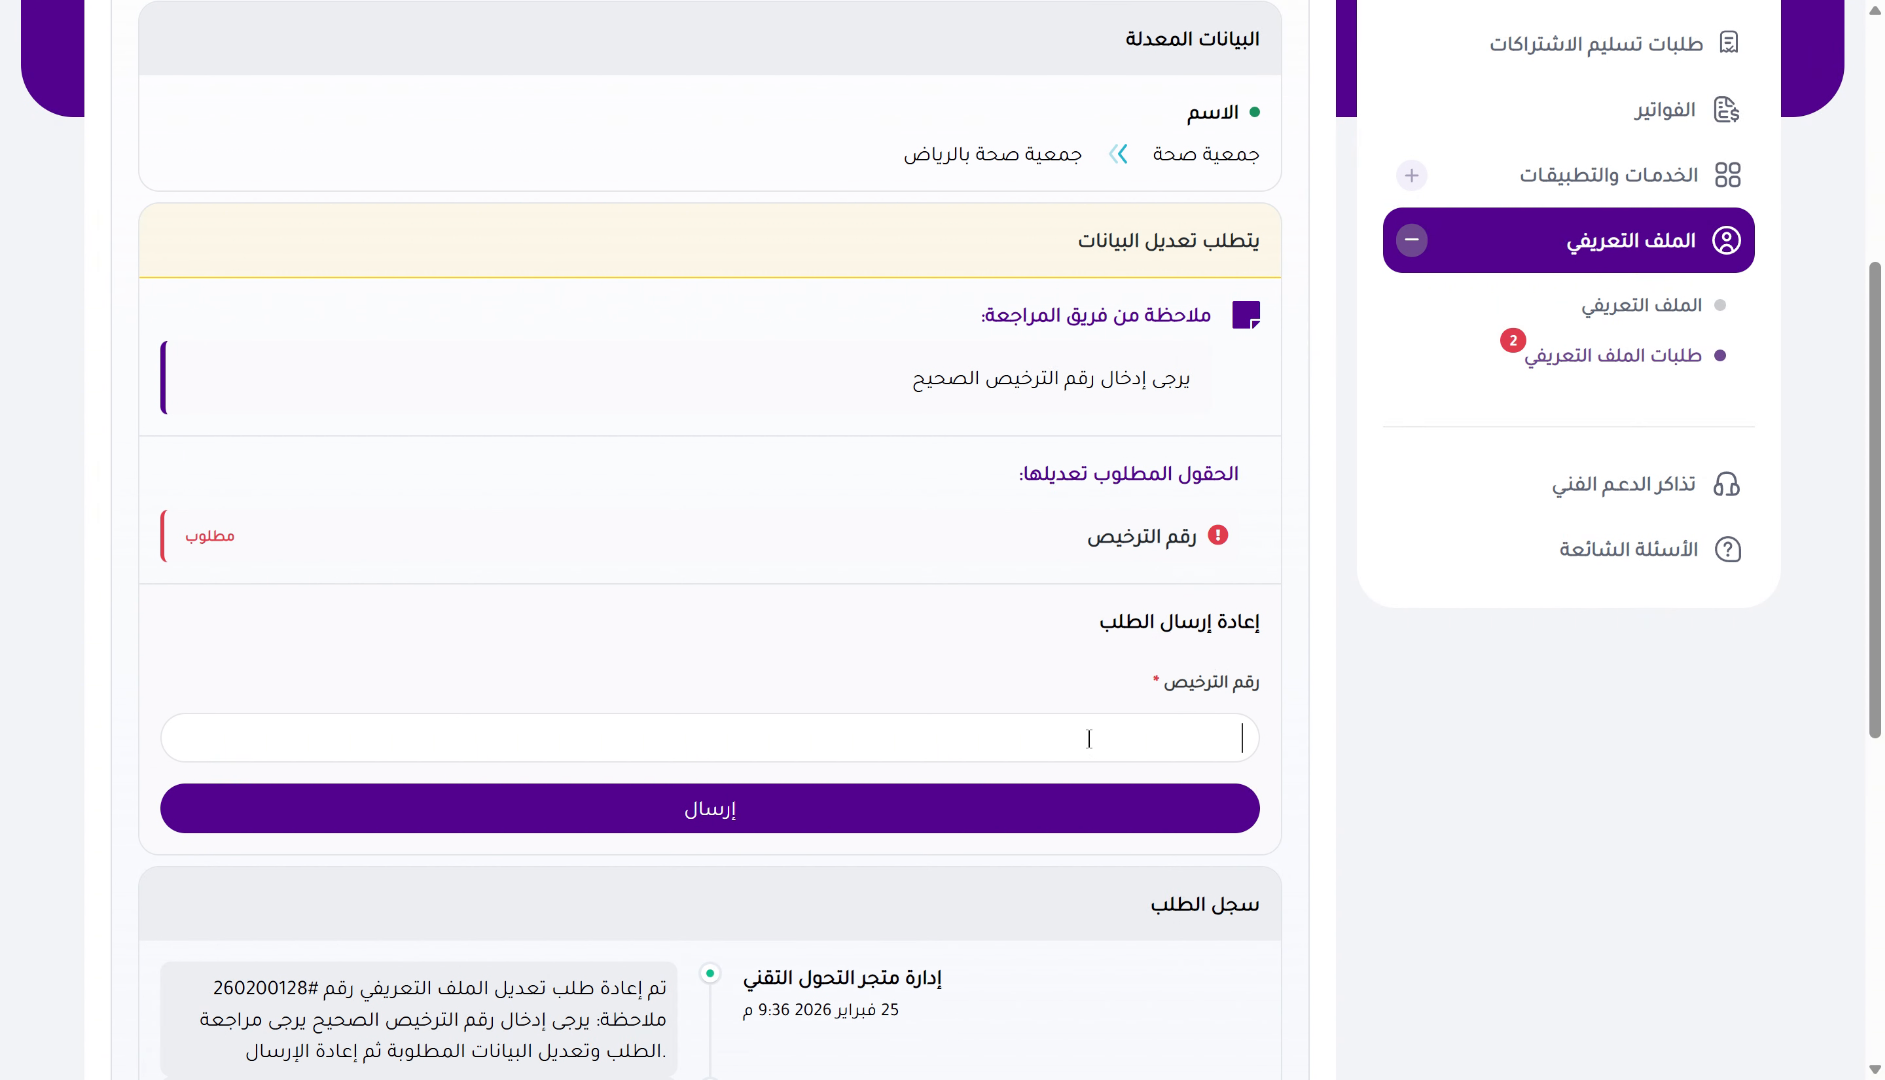Click the green timeline status dot

[x=710, y=971]
